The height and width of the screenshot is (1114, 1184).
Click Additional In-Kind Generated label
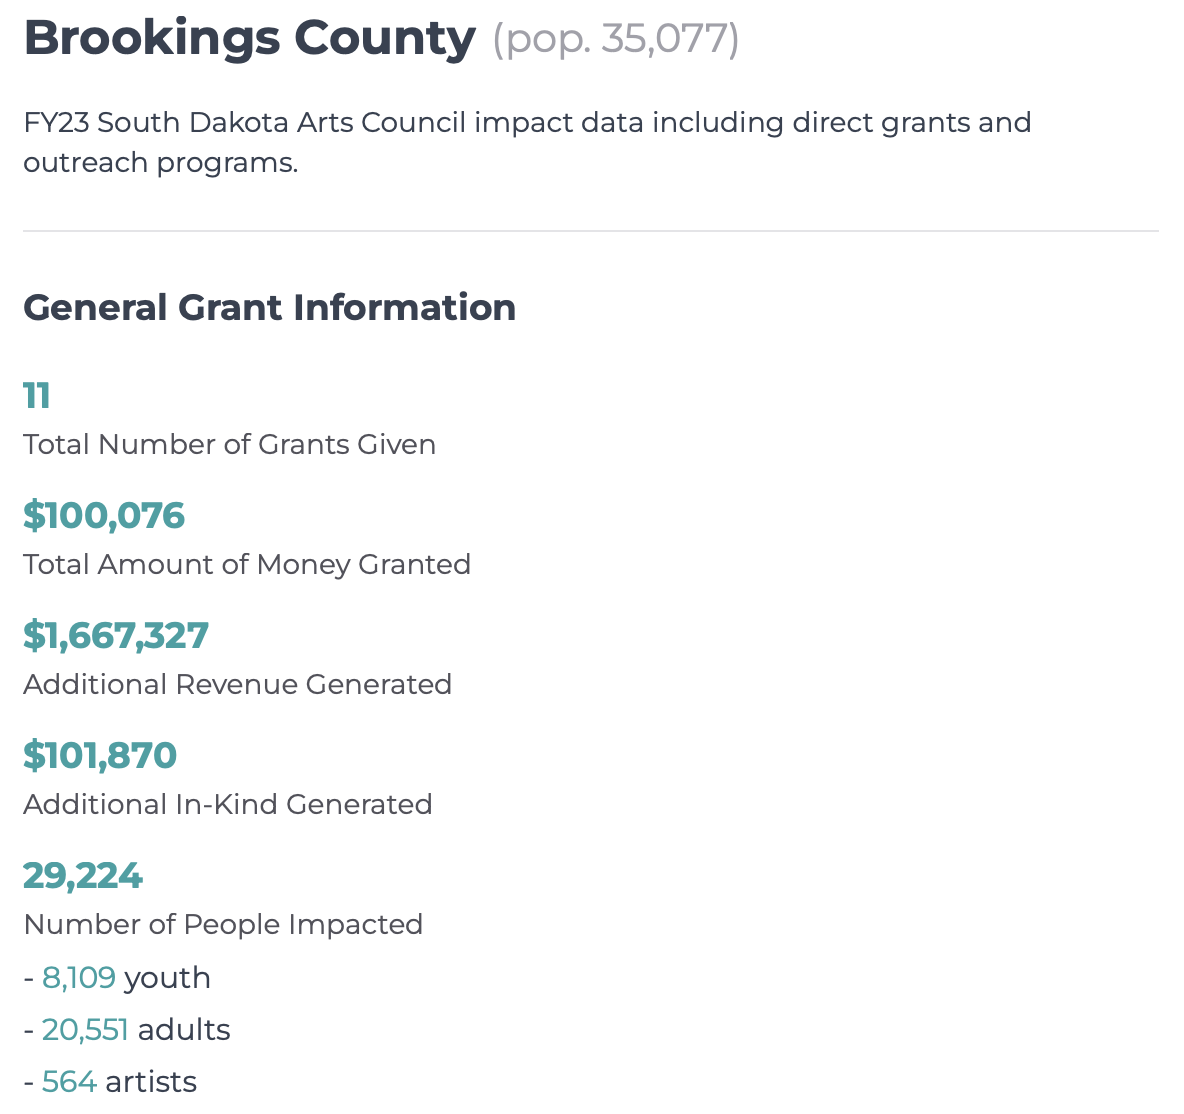click(228, 804)
